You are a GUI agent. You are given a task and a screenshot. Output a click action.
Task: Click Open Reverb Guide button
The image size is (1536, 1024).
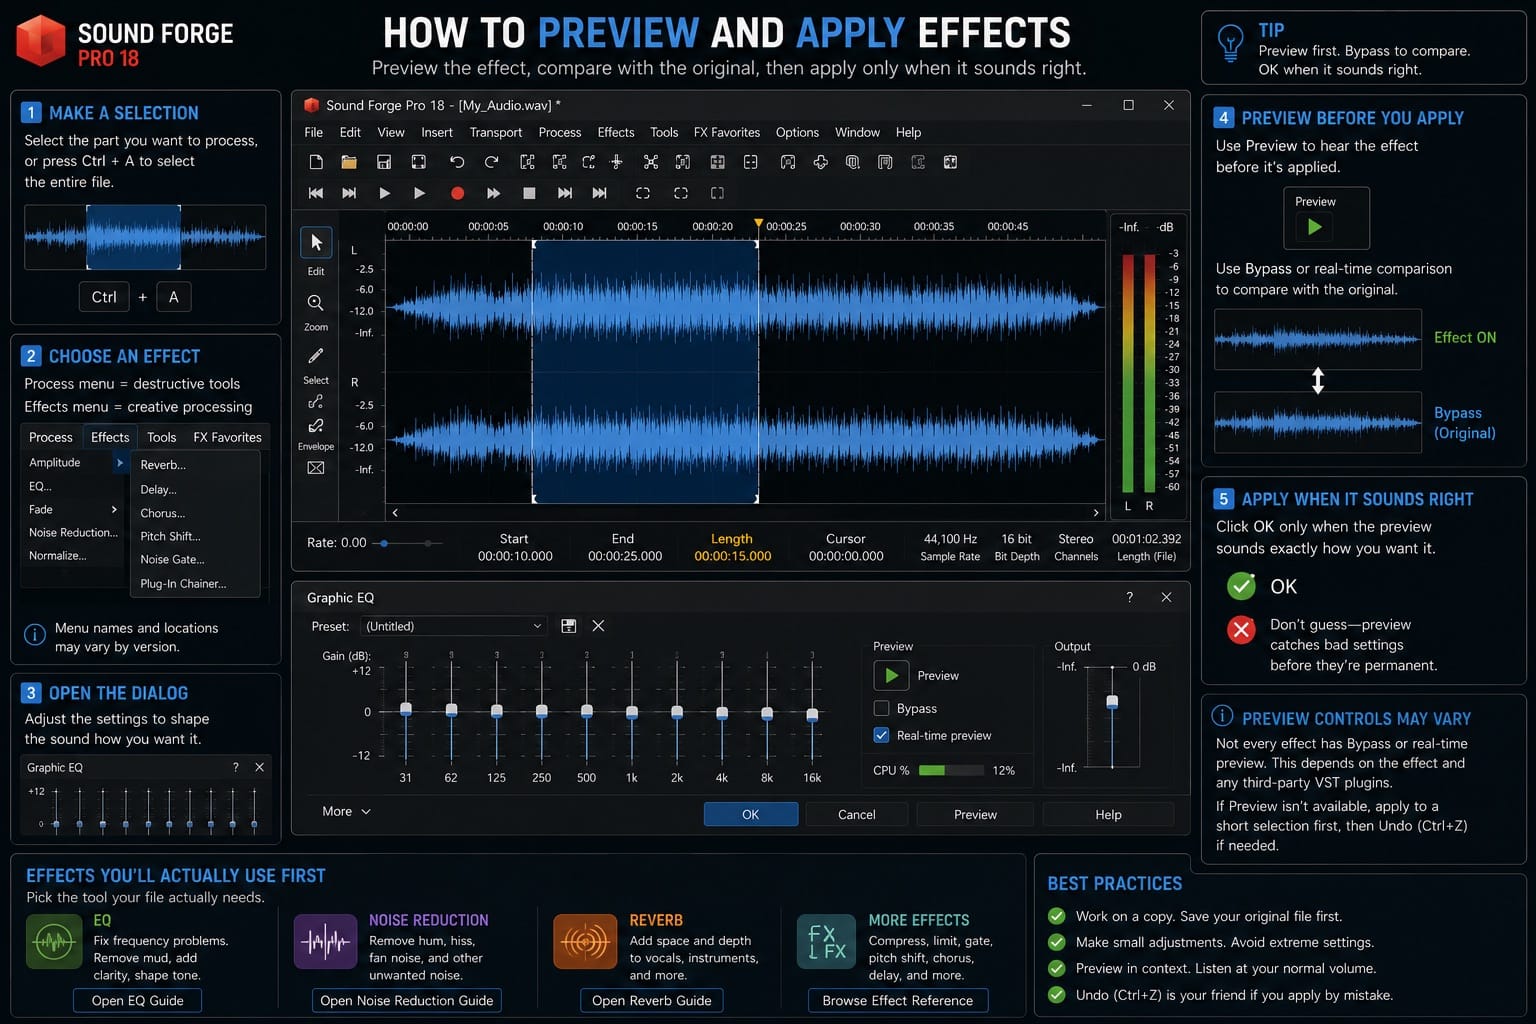click(x=651, y=1000)
